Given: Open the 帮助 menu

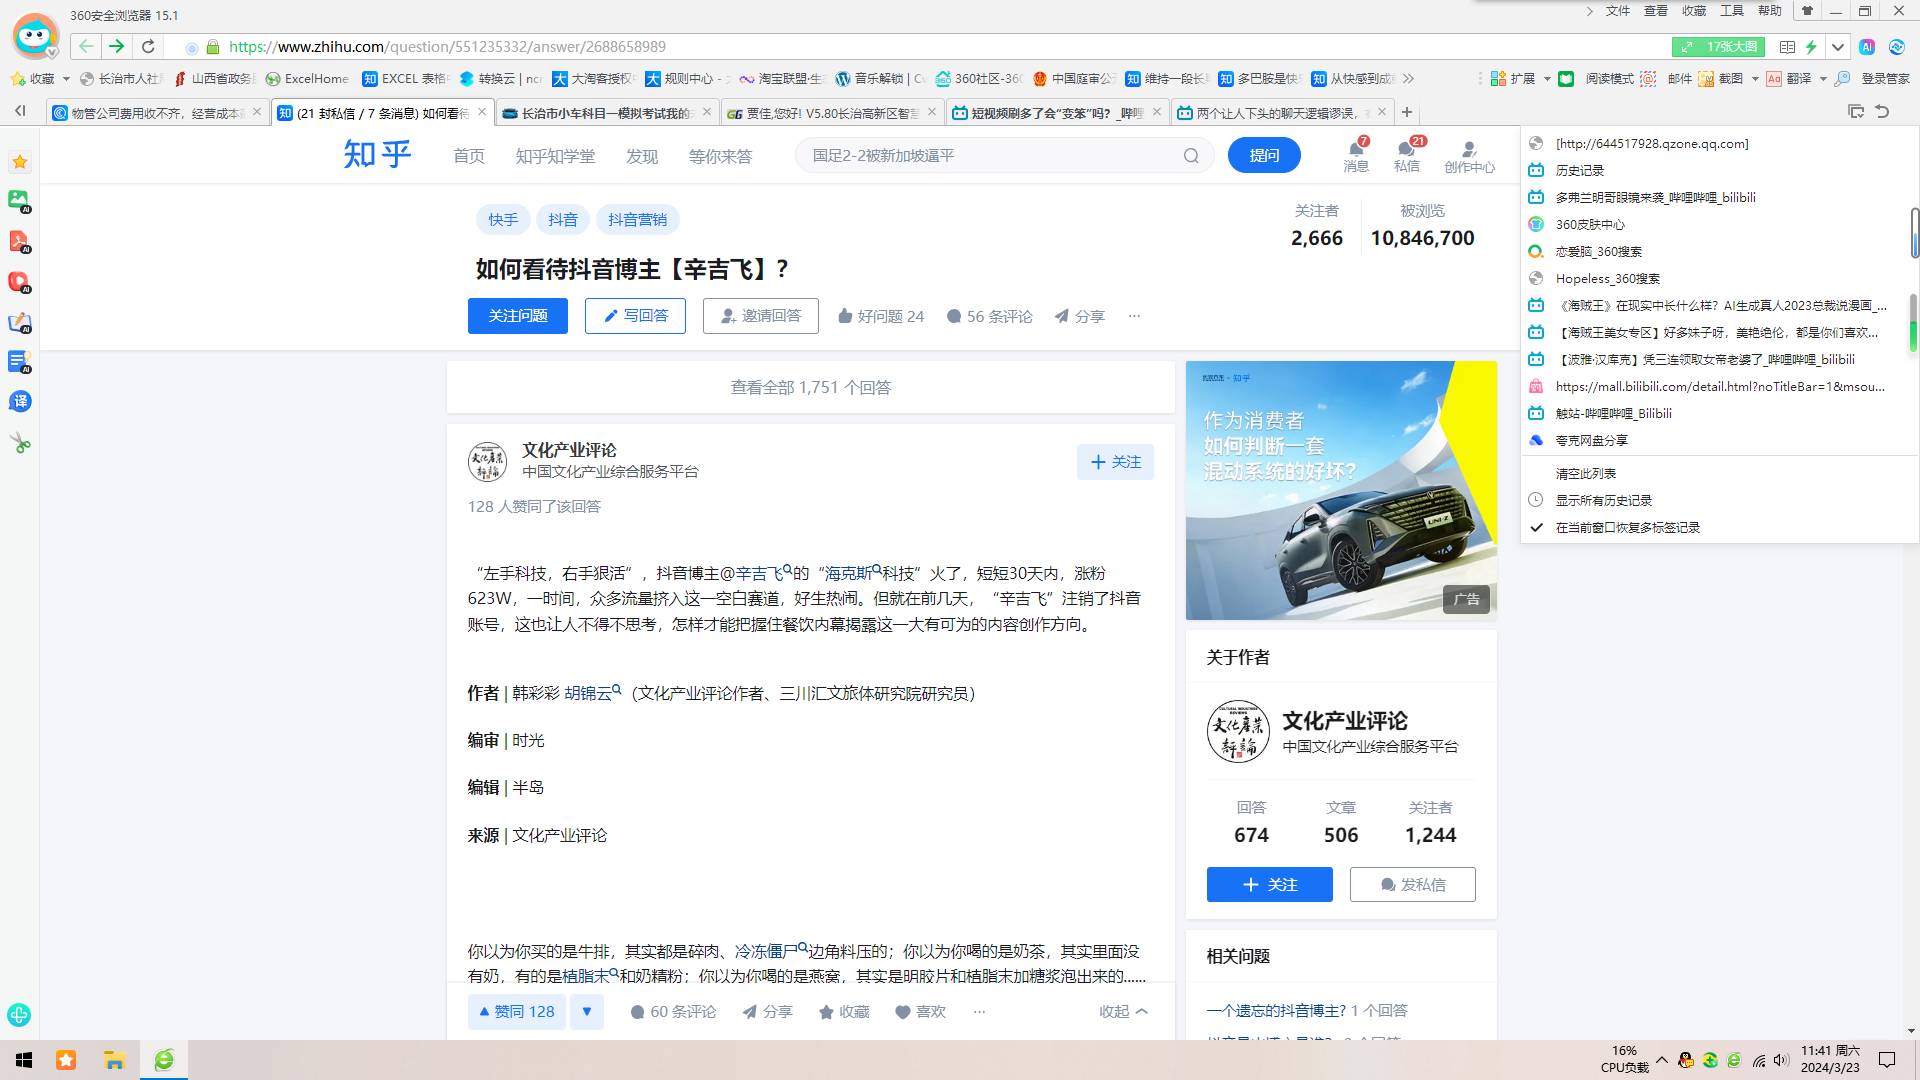Looking at the screenshot, I should (1770, 11).
